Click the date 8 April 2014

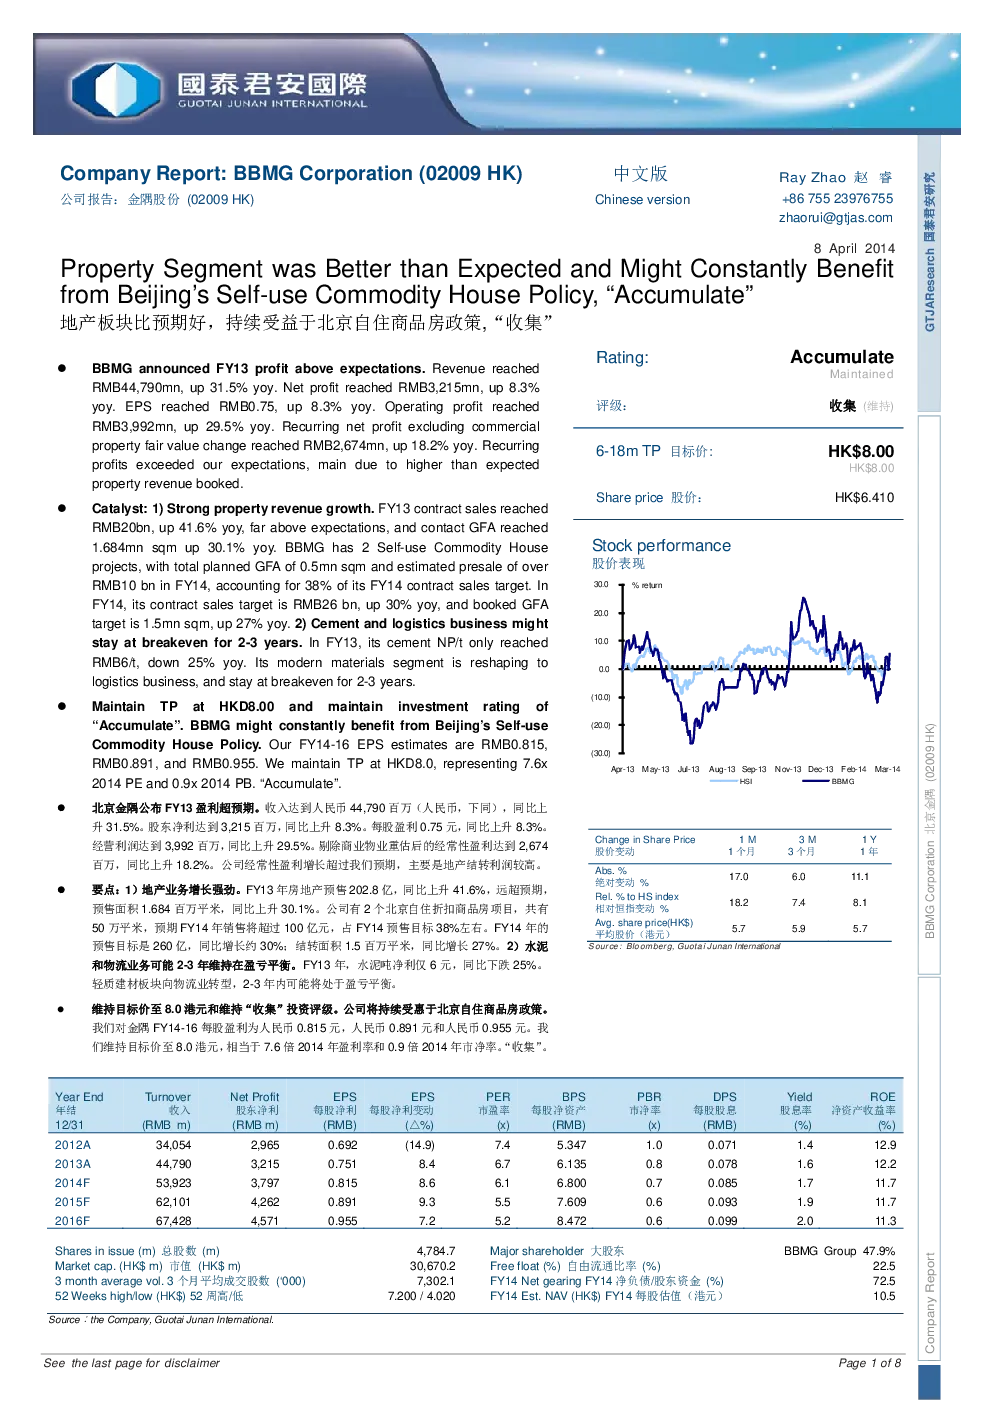(854, 248)
